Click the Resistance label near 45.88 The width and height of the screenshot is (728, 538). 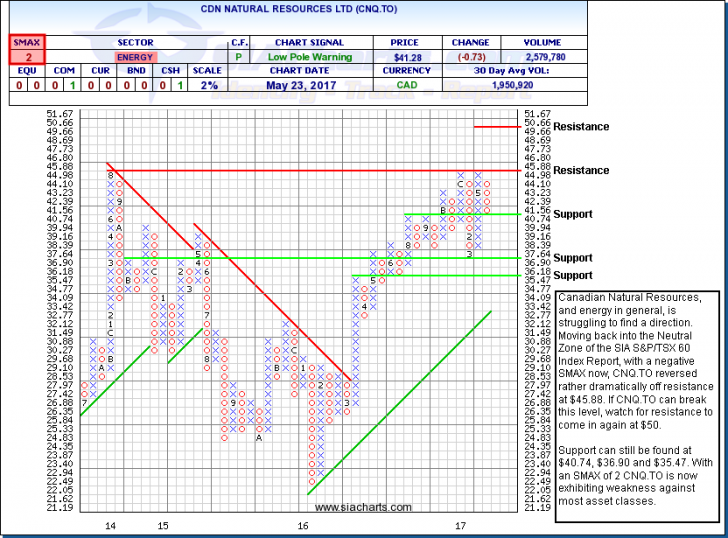pos(581,171)
